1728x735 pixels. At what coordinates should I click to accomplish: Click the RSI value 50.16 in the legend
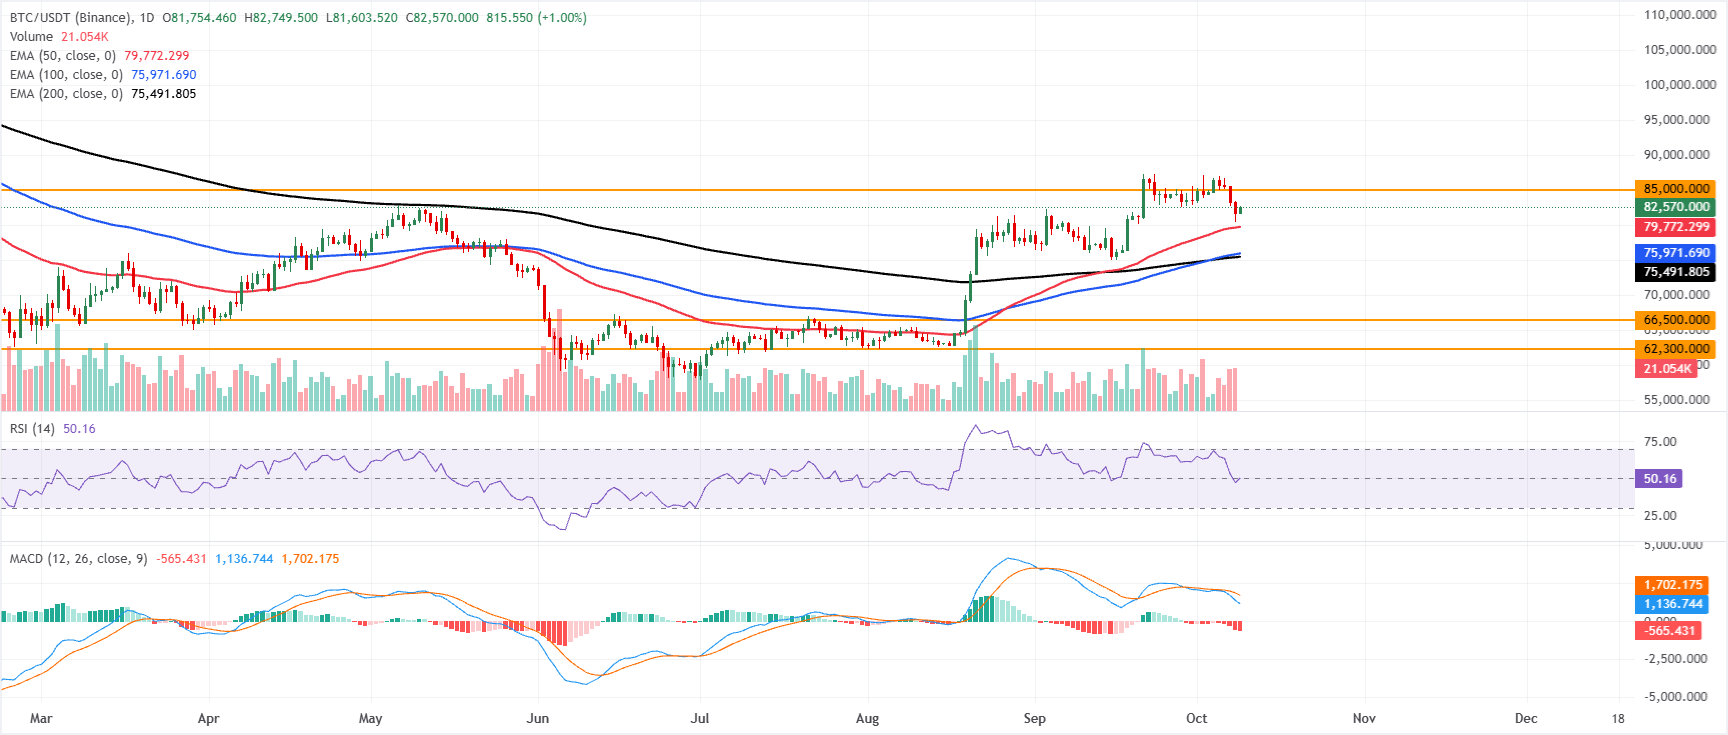(x=79, y=429)
